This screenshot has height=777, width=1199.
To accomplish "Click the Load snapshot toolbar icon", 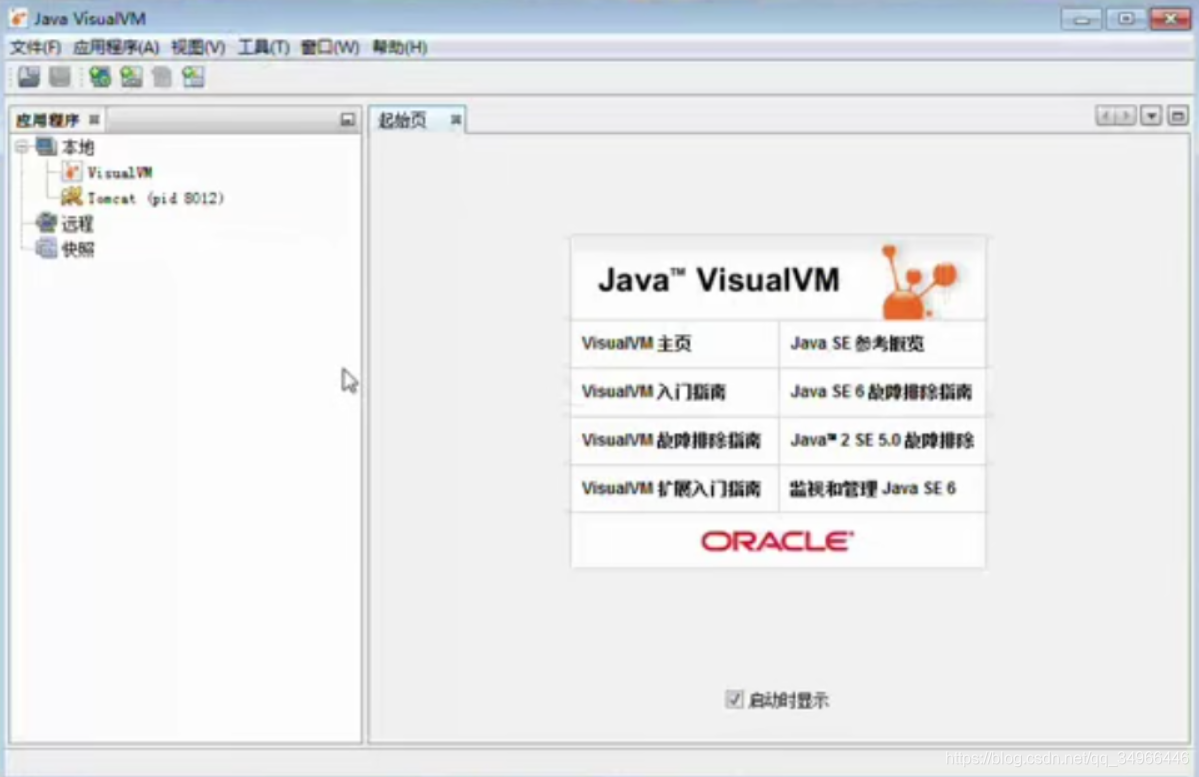I will [x=29, y=76].
